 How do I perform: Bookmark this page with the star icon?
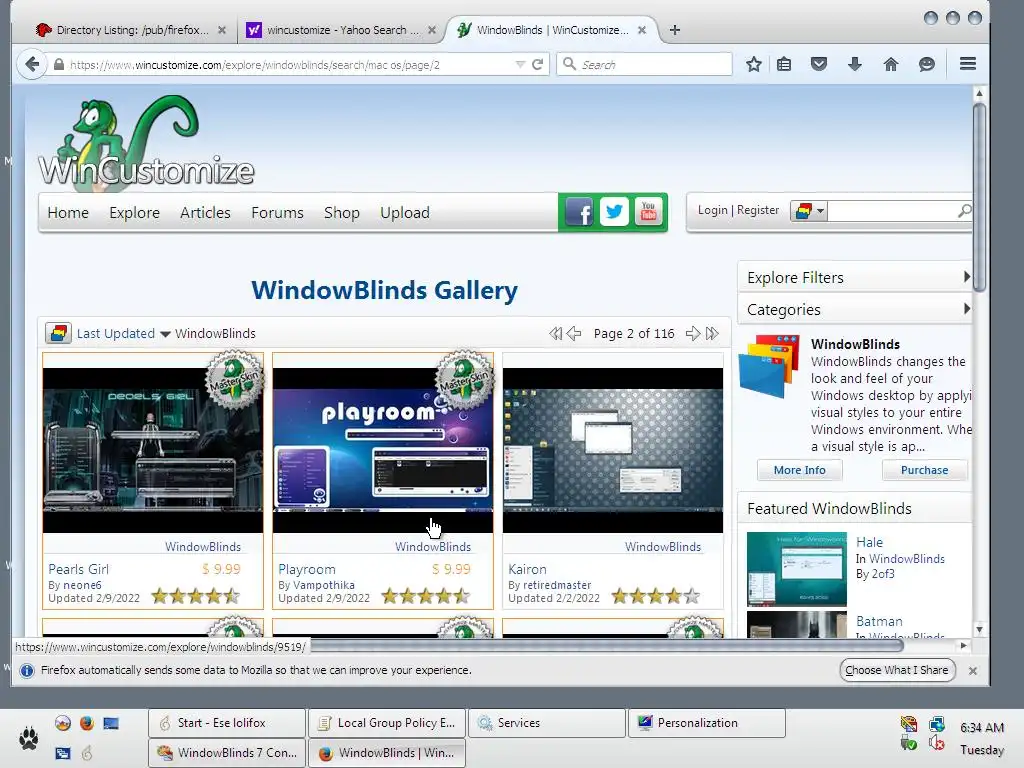[754, 64]
